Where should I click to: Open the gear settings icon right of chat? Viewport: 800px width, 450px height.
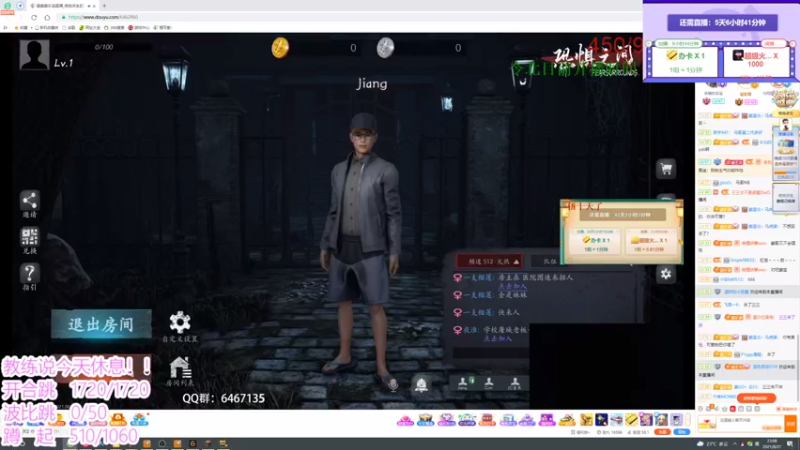point(666,274)
